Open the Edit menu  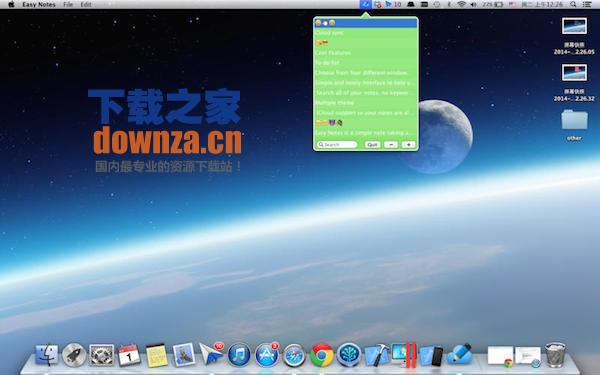86,5
